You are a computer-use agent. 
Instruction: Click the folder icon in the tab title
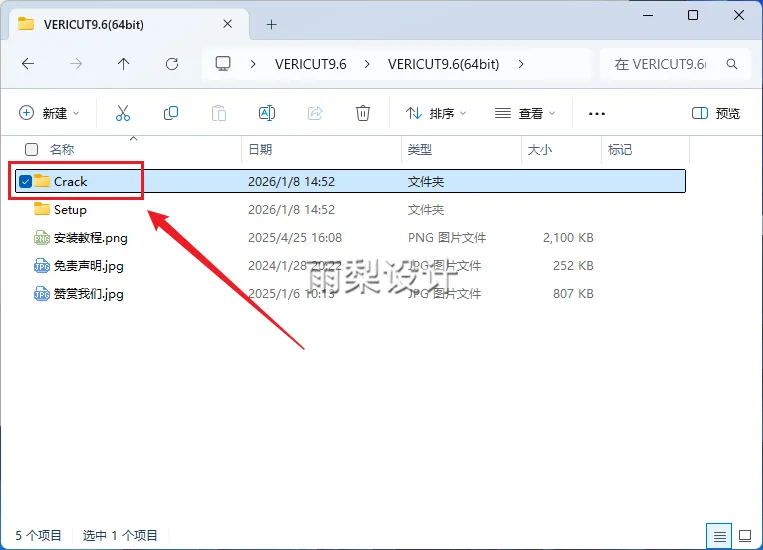pos(26,24)
